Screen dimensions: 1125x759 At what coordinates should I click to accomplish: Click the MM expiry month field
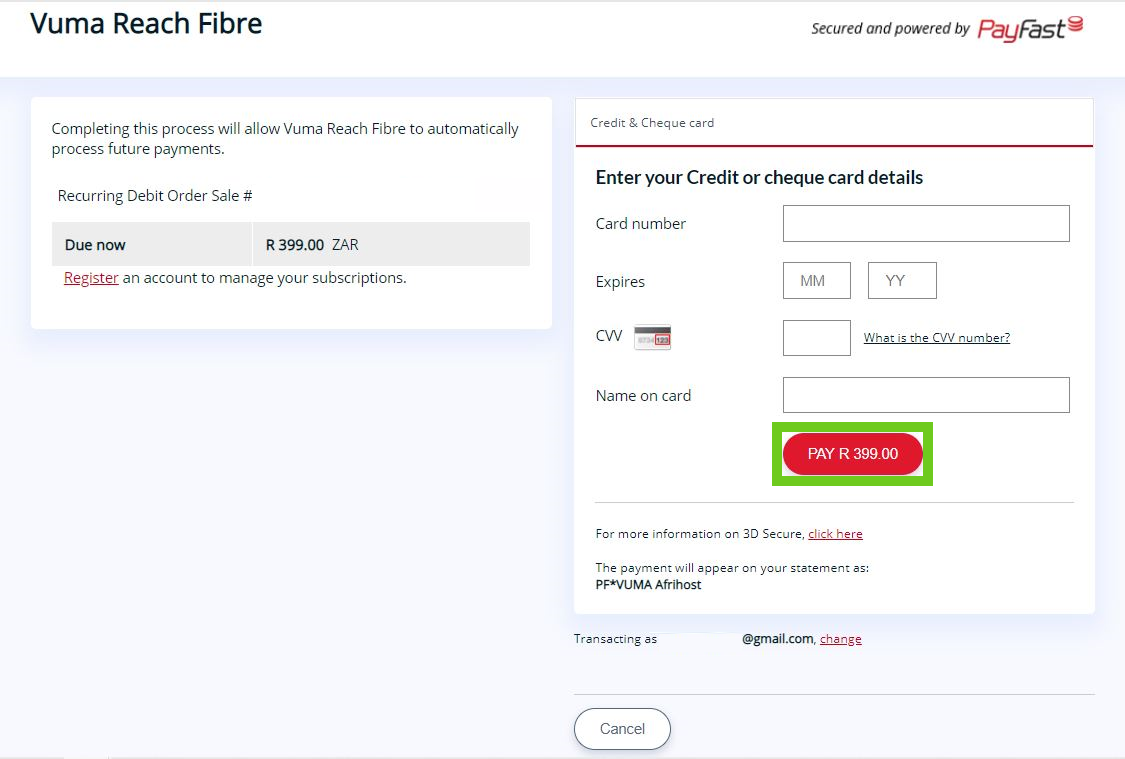coord(816,281)
